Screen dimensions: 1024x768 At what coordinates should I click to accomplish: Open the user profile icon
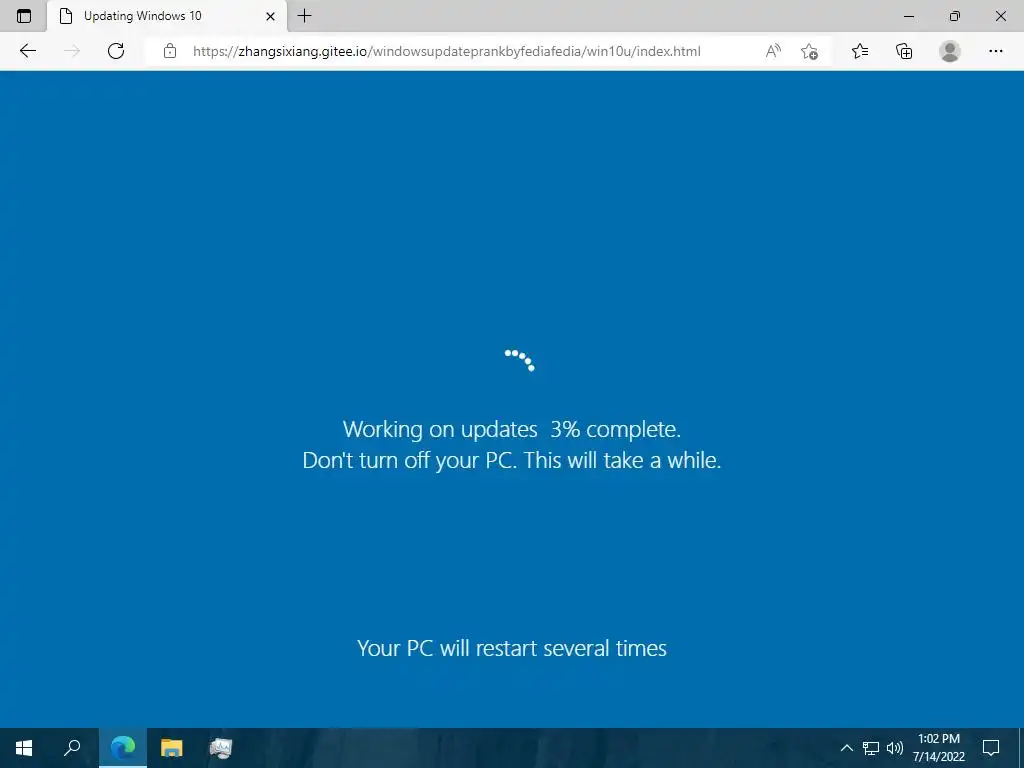950,51
